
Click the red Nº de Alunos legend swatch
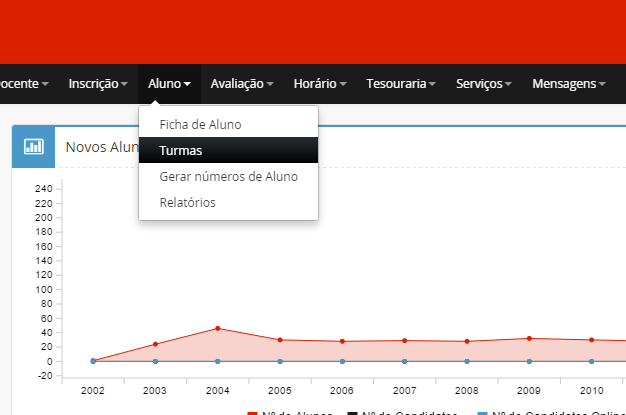pyautogui.click(x=252, y=413)
